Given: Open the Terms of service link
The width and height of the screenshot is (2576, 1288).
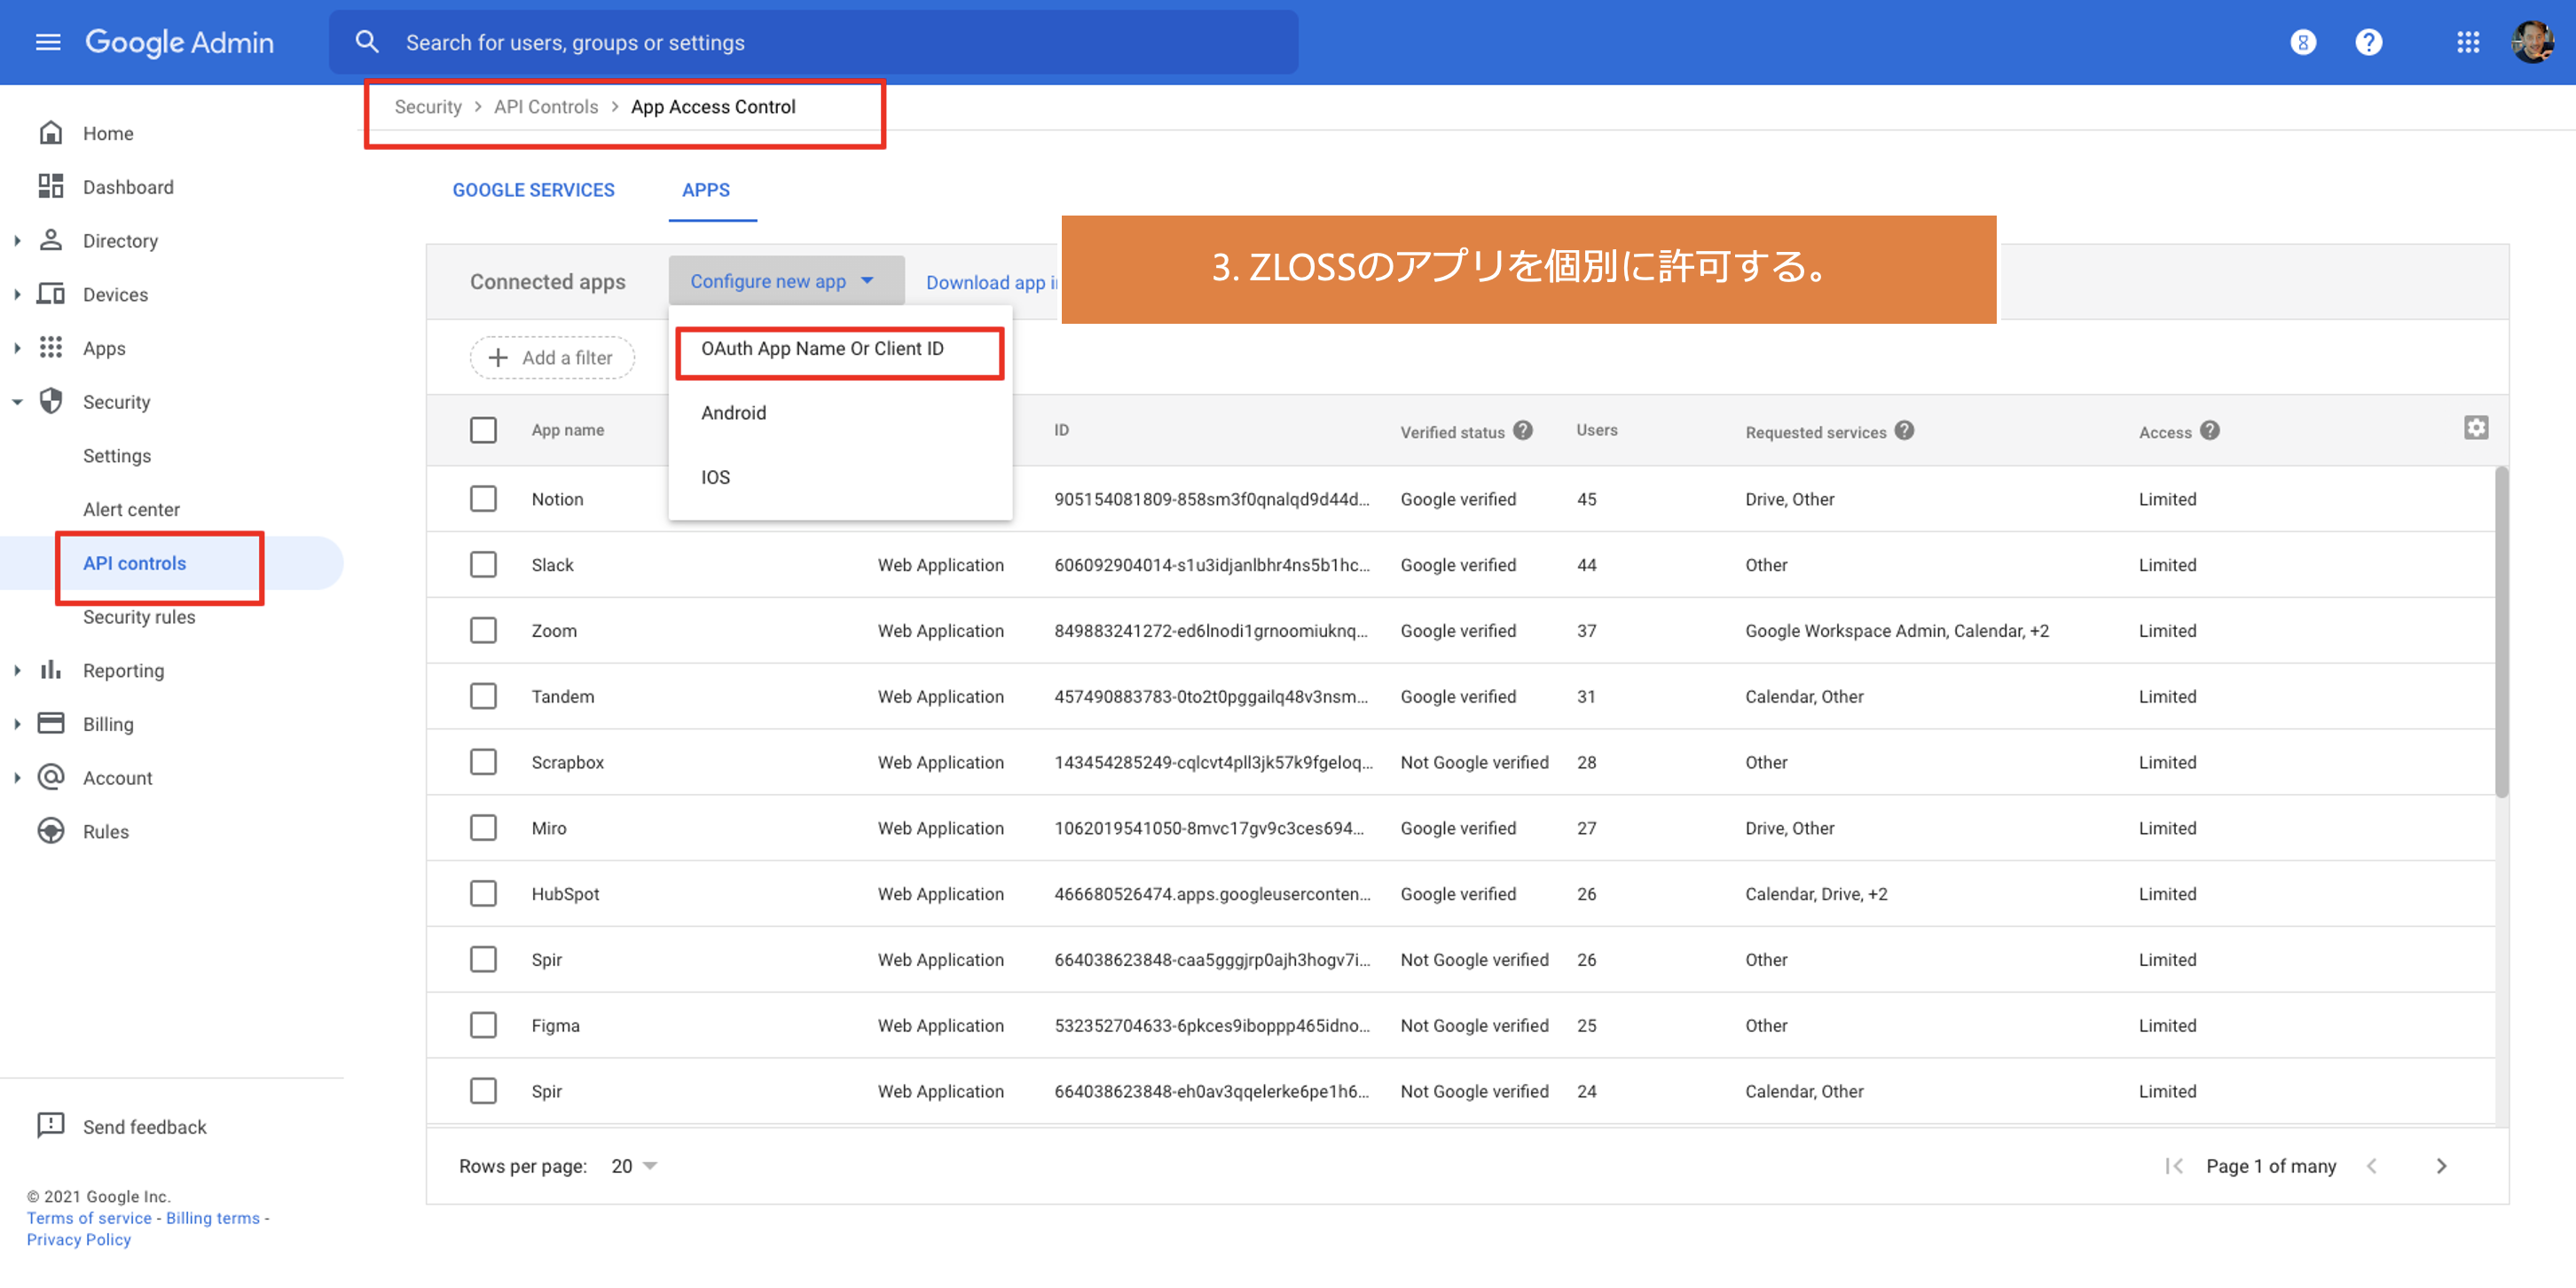Looking at the screenshot, I should (89, 1218).
